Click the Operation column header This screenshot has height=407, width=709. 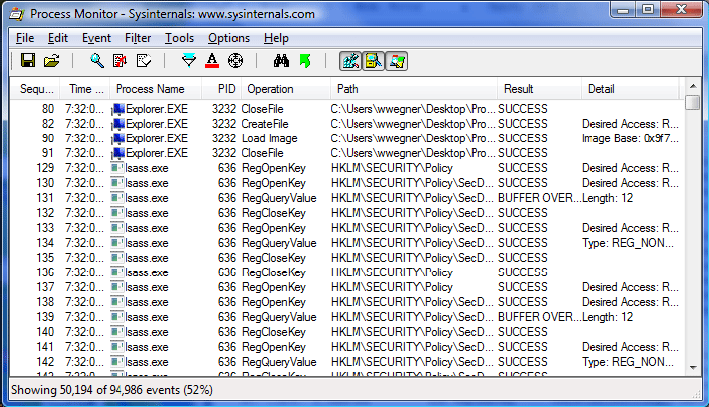click(286, 89)
